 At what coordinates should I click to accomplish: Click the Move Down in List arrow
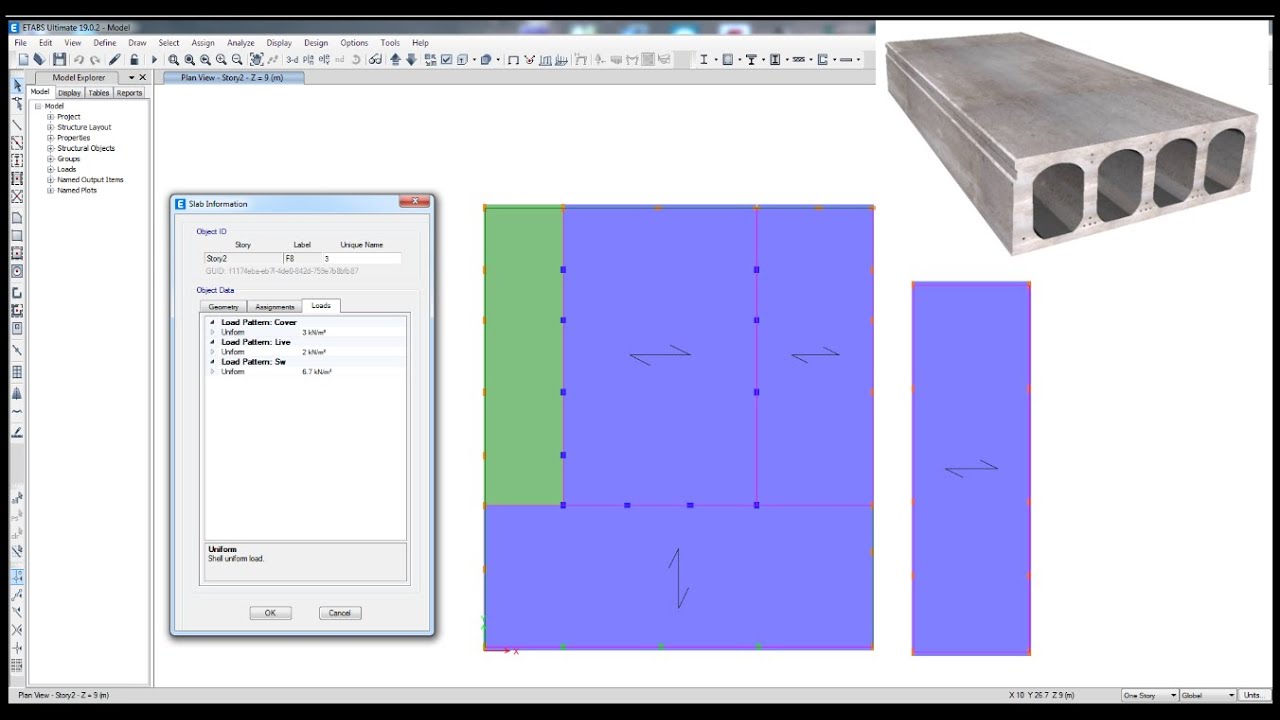tap(411, 60)
